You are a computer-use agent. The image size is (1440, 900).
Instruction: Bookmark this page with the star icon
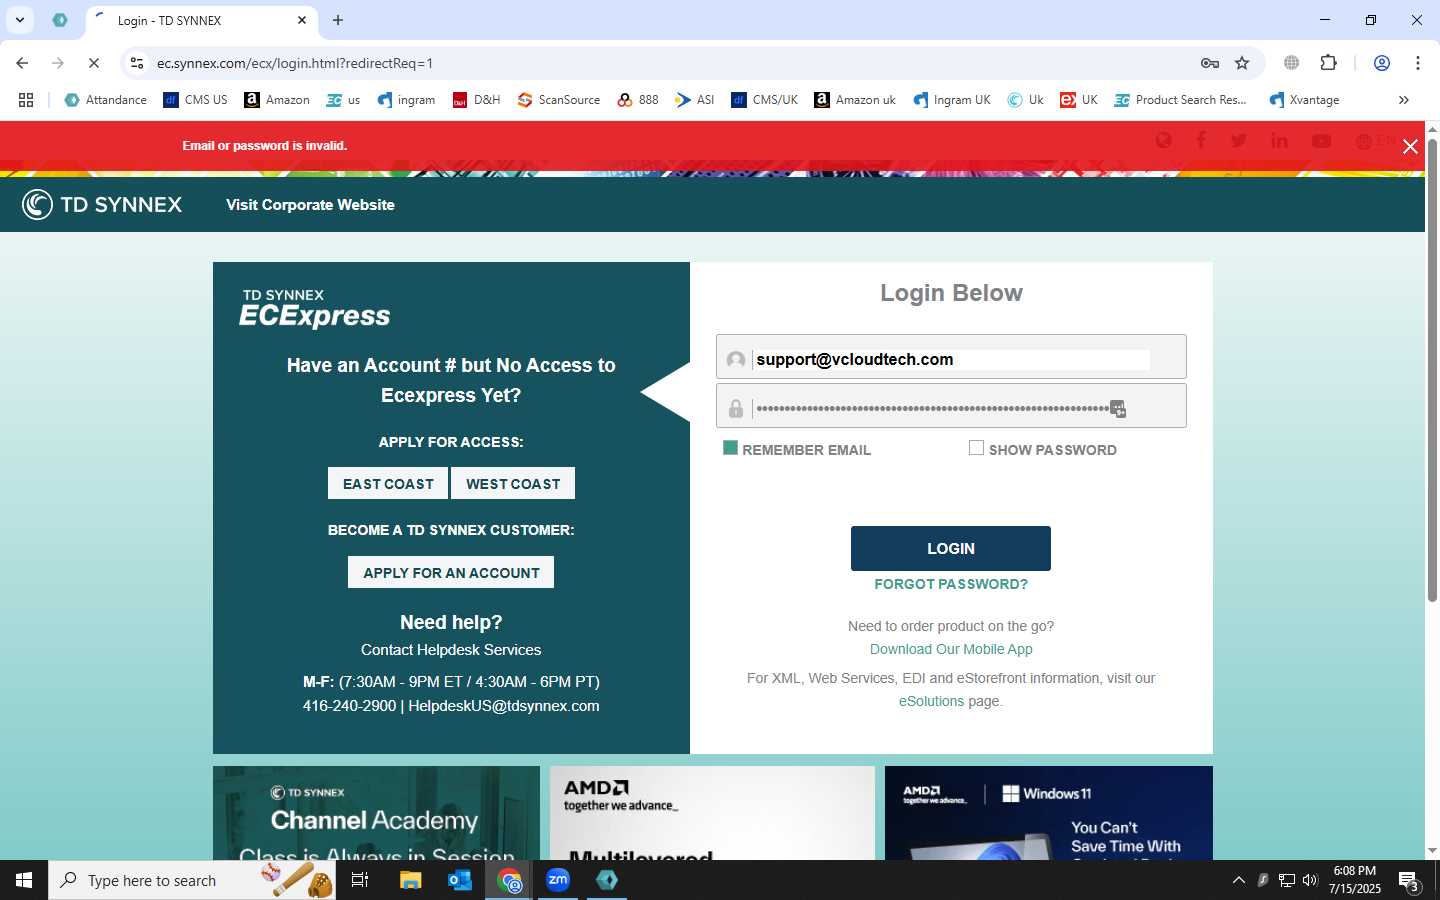1242,63
